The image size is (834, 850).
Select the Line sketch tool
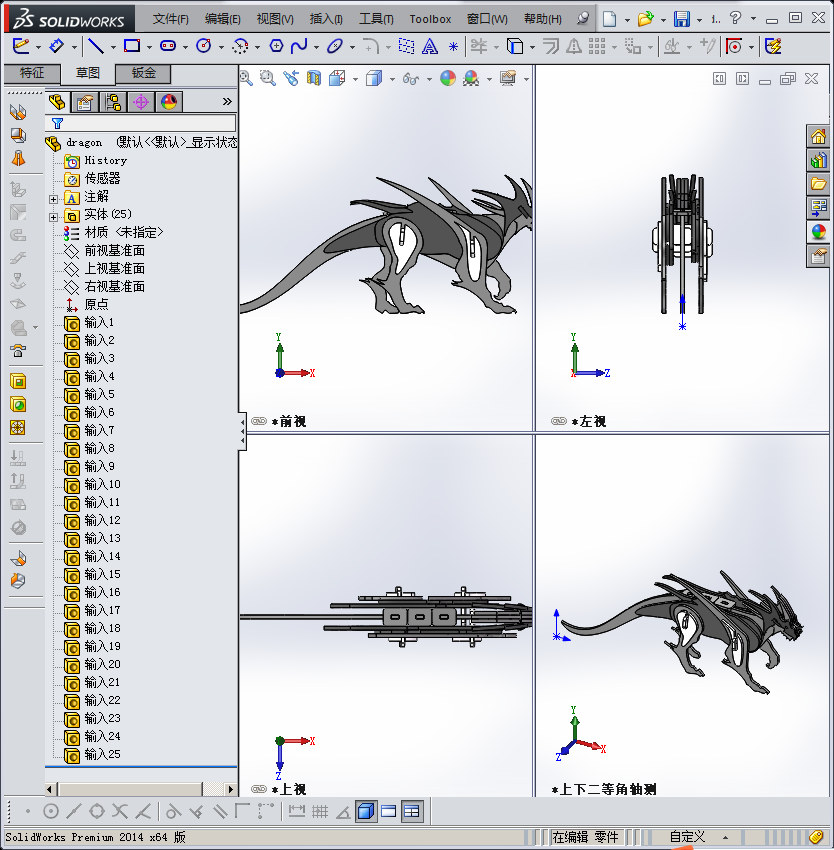click(x=95, y=46)
